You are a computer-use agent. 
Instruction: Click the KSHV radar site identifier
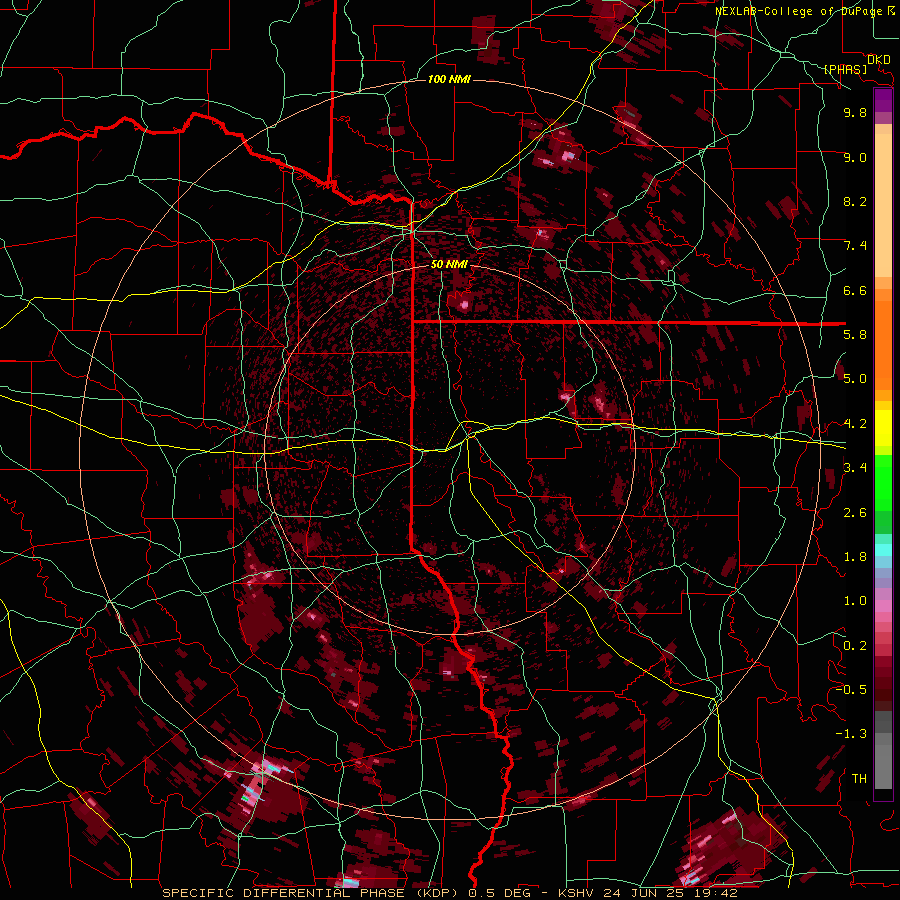(576, 893)
